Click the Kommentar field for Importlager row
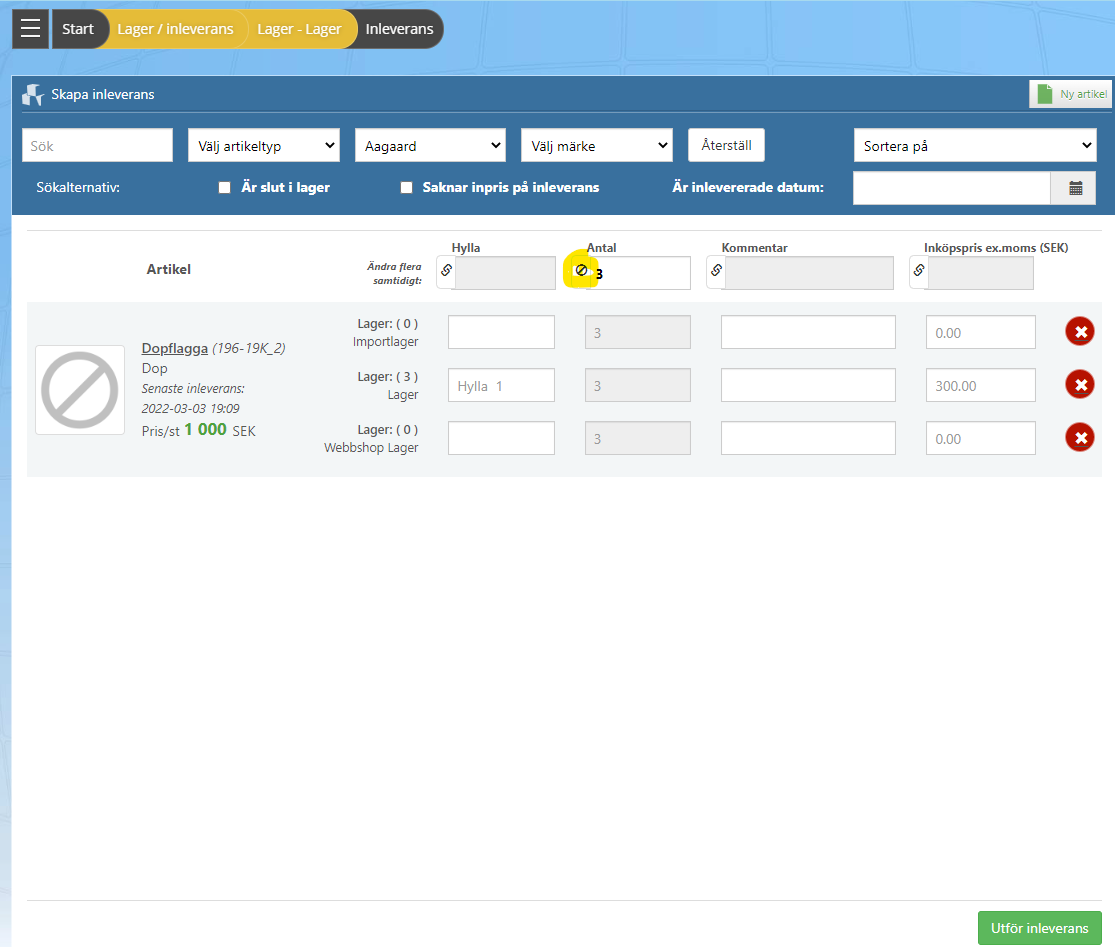The height and width of the screenshot is (947, 1115). 808,332
